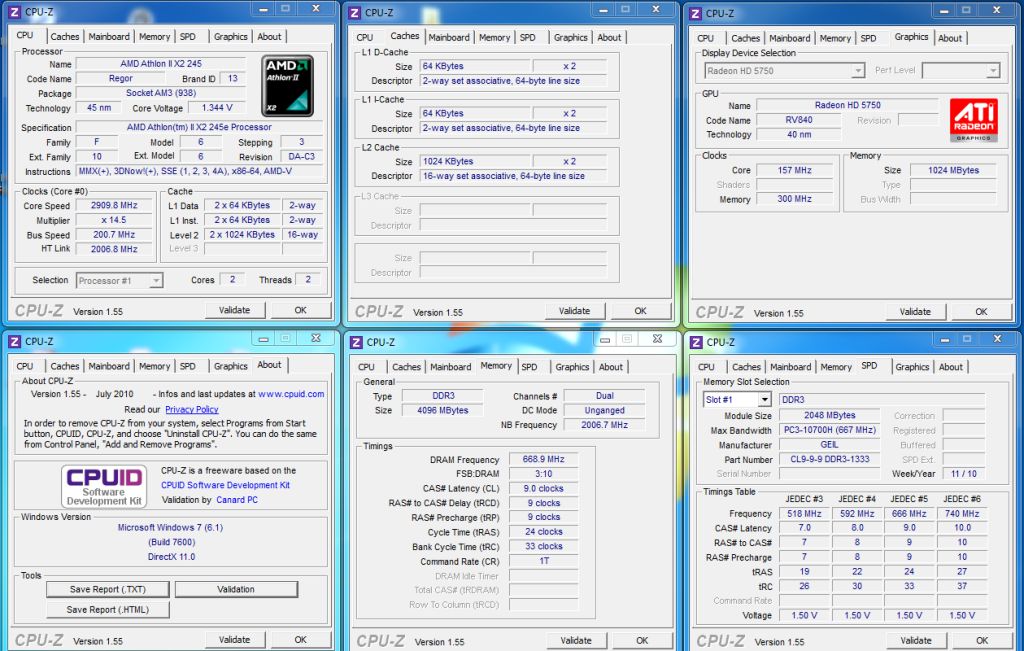The width and height of the screenshot is (1024, 651).
Task: Switch to CPU tab in the Memory window
Action: (x=366, y=367)
